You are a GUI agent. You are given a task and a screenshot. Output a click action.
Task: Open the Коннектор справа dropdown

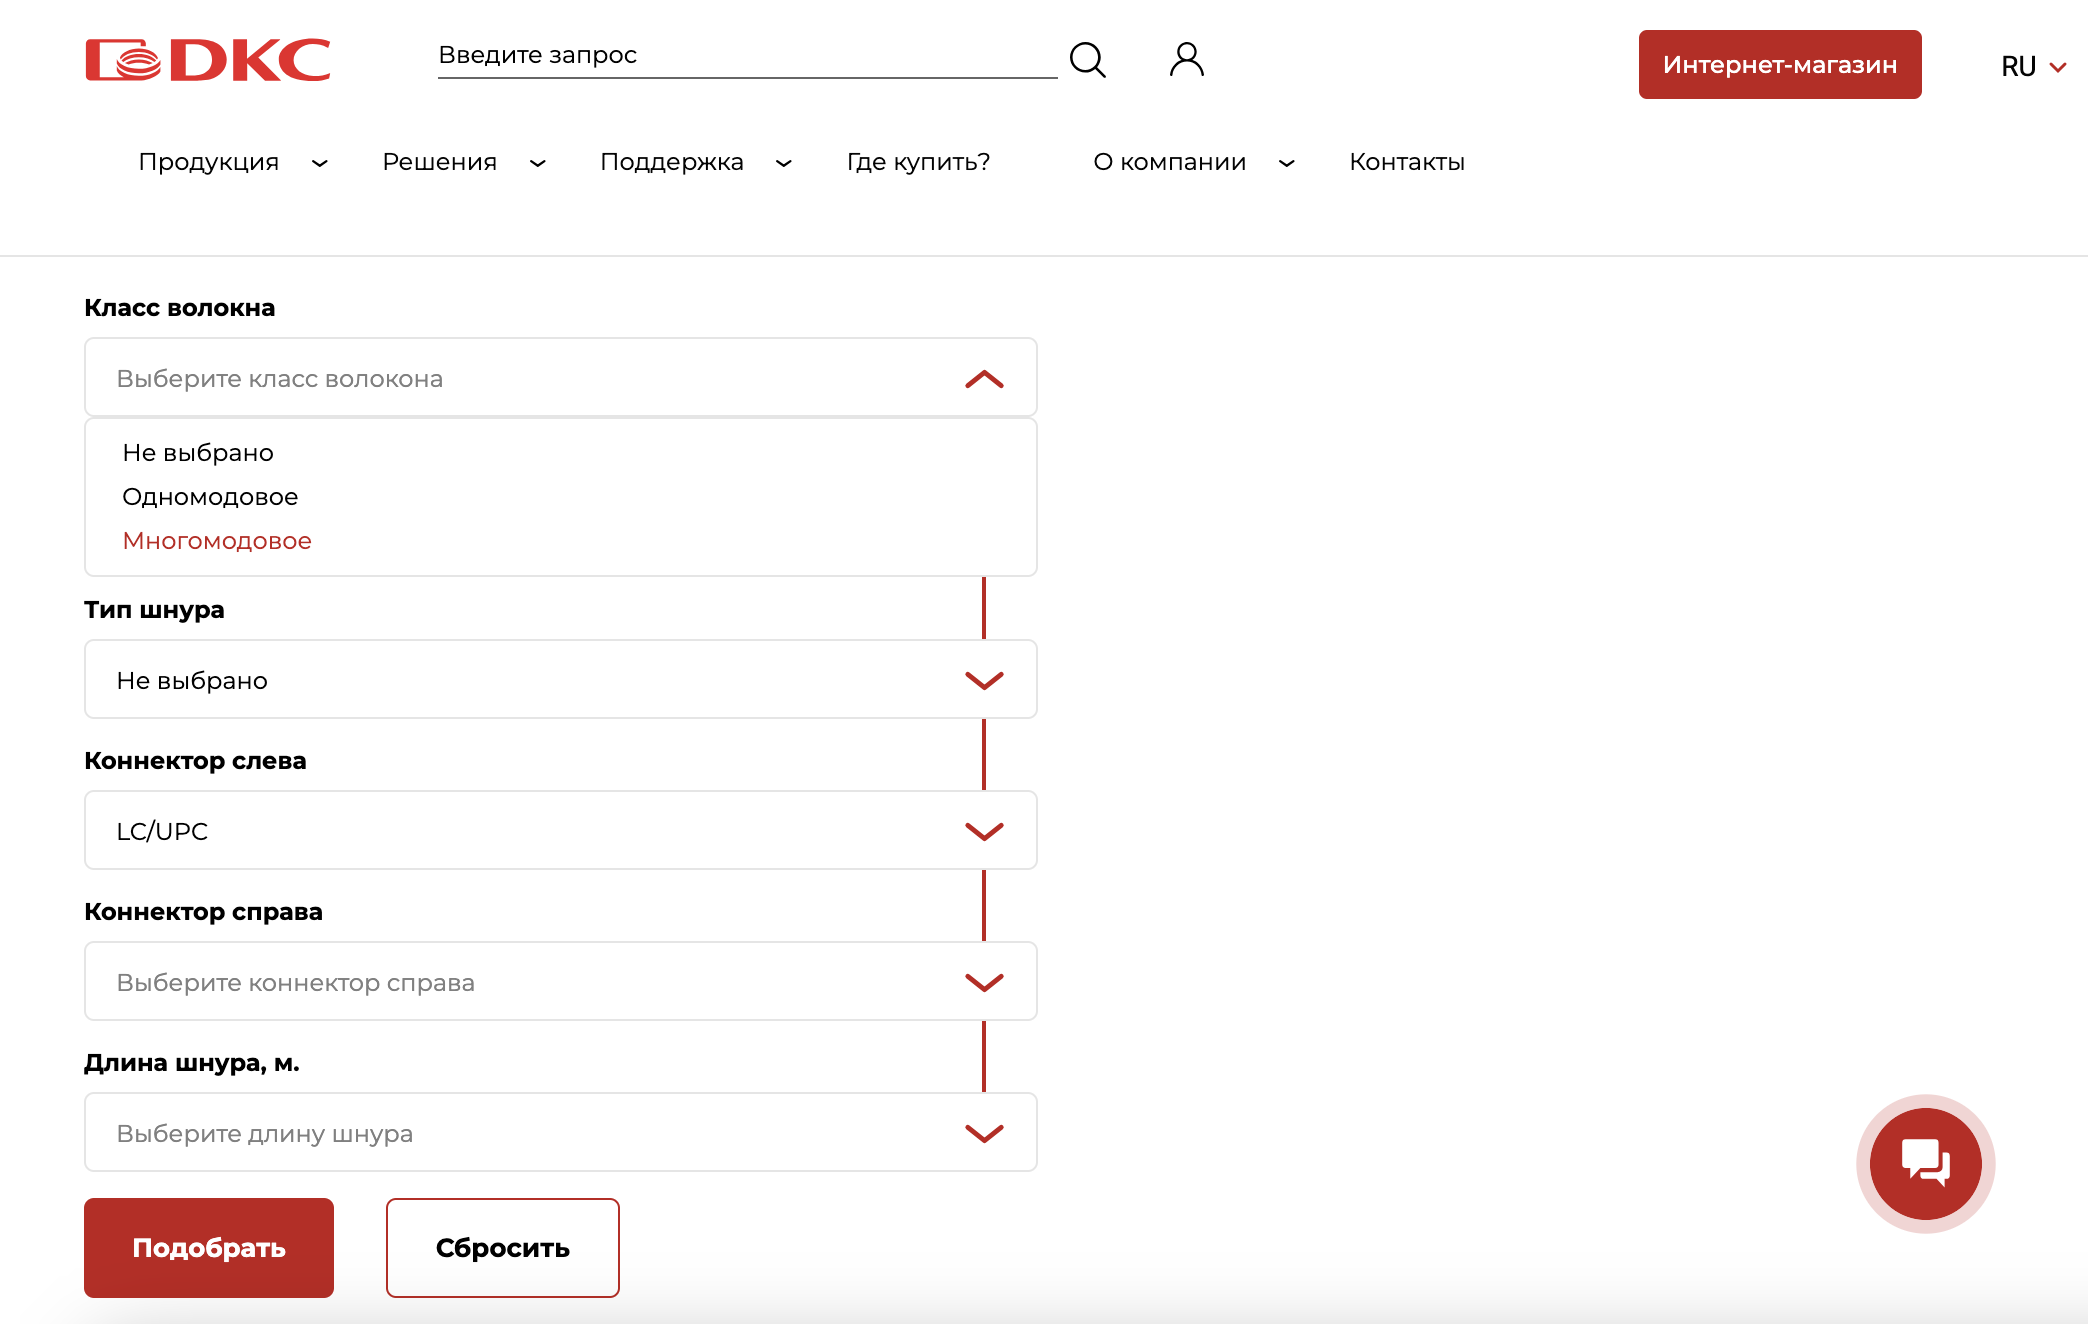pos(561,982)
